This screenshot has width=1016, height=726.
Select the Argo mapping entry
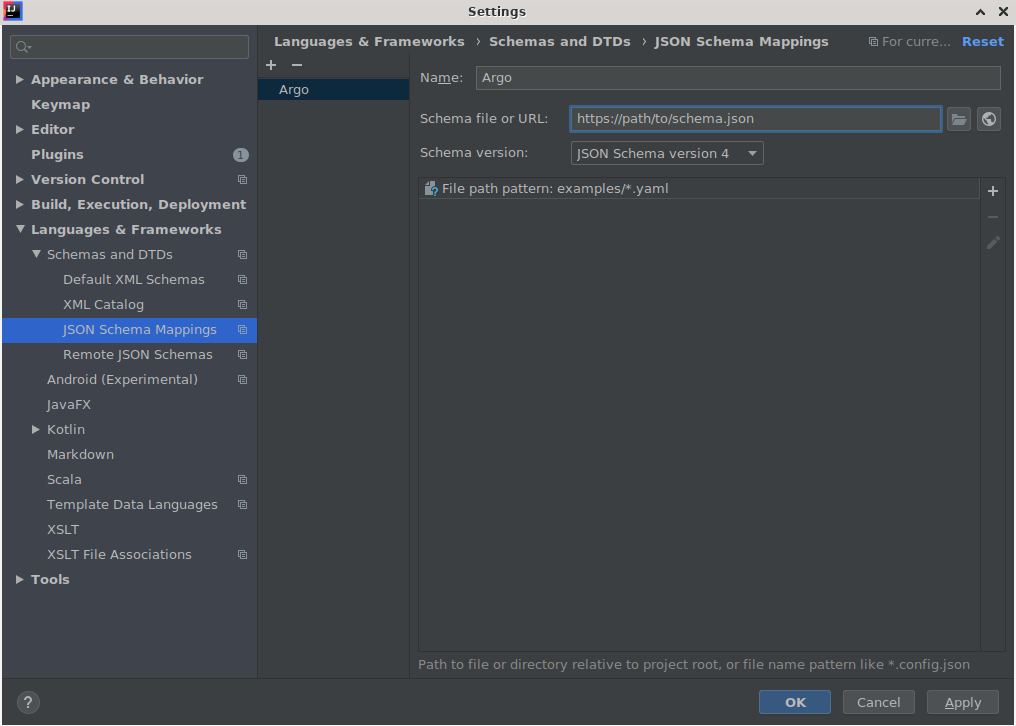[x=294, y=89]
